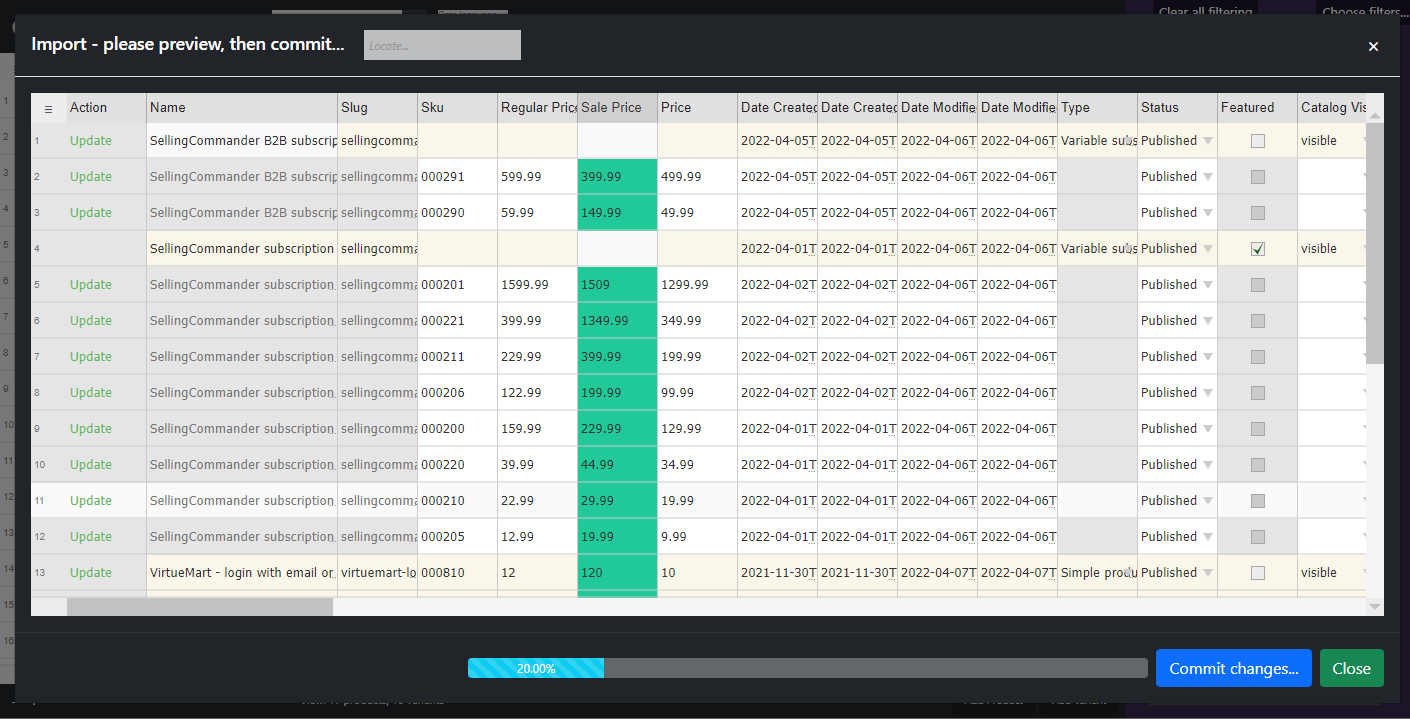The height and width of the screenshot is (719, 1410).
Task: Click the 20.00% progress bar
Action: click(535, 668)
